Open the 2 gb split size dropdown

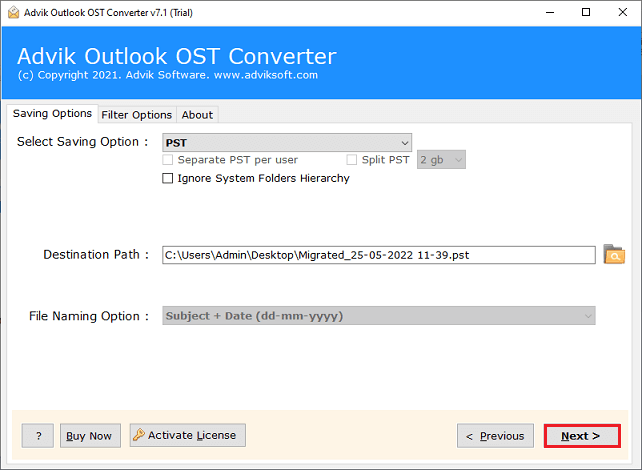441,160
